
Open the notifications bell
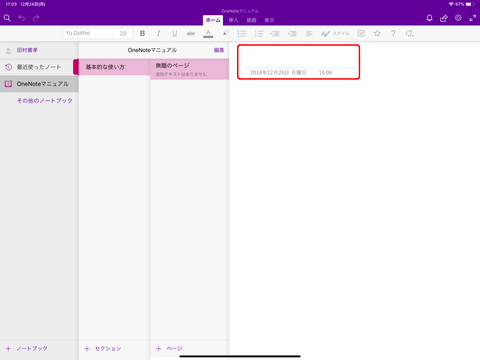429,18
